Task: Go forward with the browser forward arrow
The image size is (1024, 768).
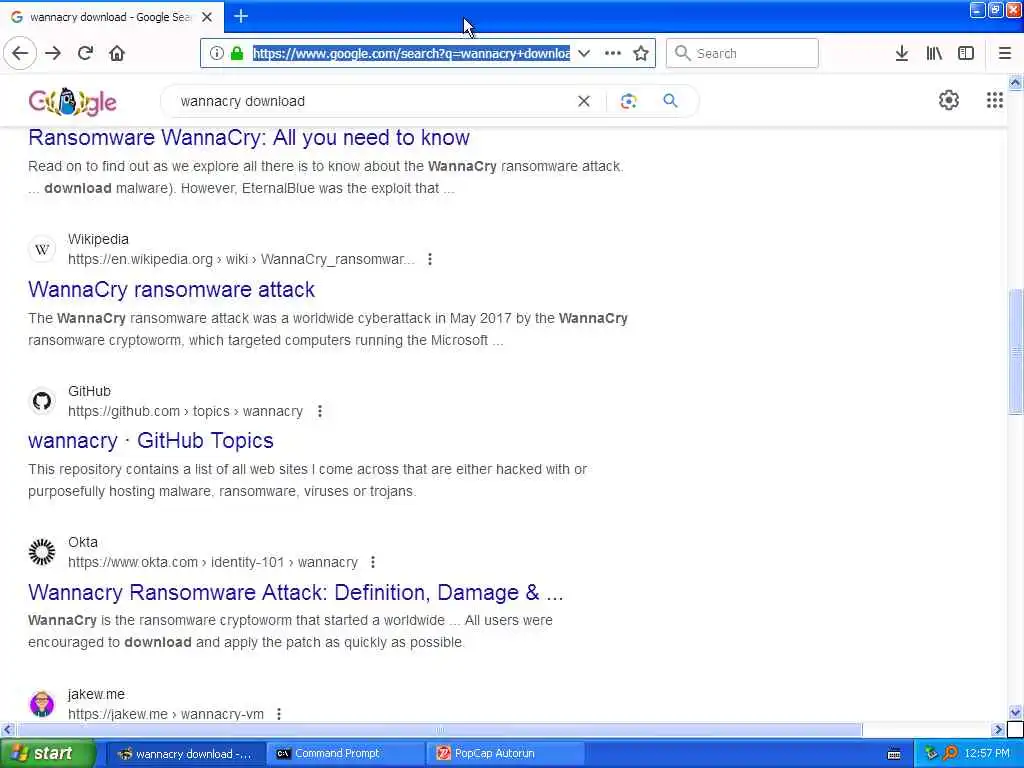Action: tap(53, 53)
